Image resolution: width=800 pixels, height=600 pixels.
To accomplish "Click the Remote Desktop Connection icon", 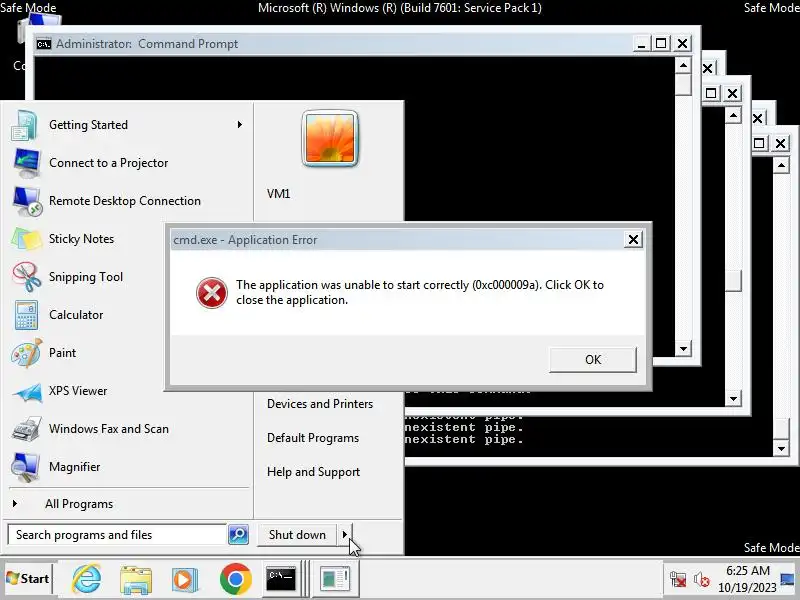I will pyautogui.click(x=27, y=201).
